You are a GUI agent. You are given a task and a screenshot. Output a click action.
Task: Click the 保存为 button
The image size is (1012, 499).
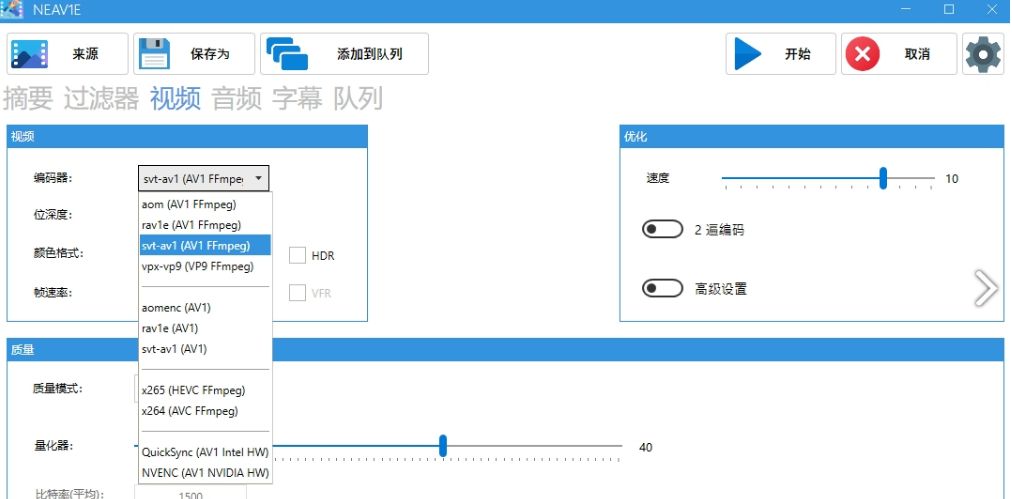tap(194, 54)
